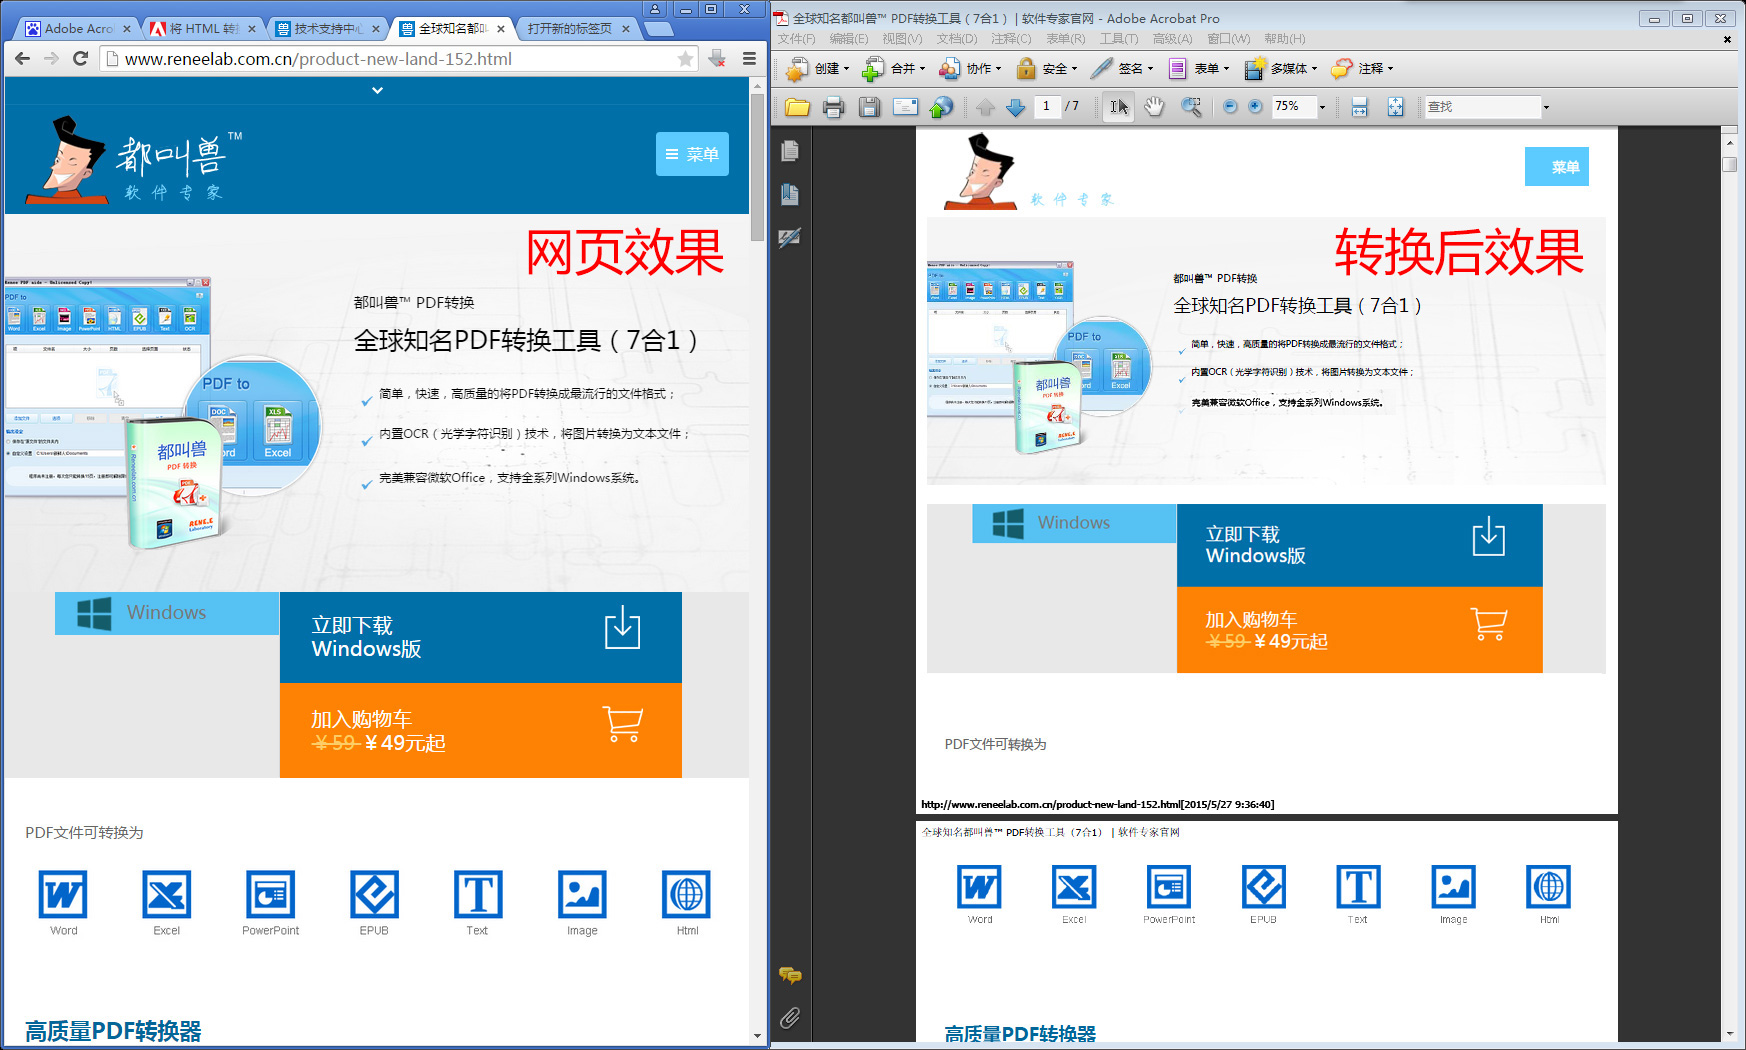Click 立即下载 Windows版 in the PDF
This screenshot has width=1746, height=1050.
pos(1359,545)
